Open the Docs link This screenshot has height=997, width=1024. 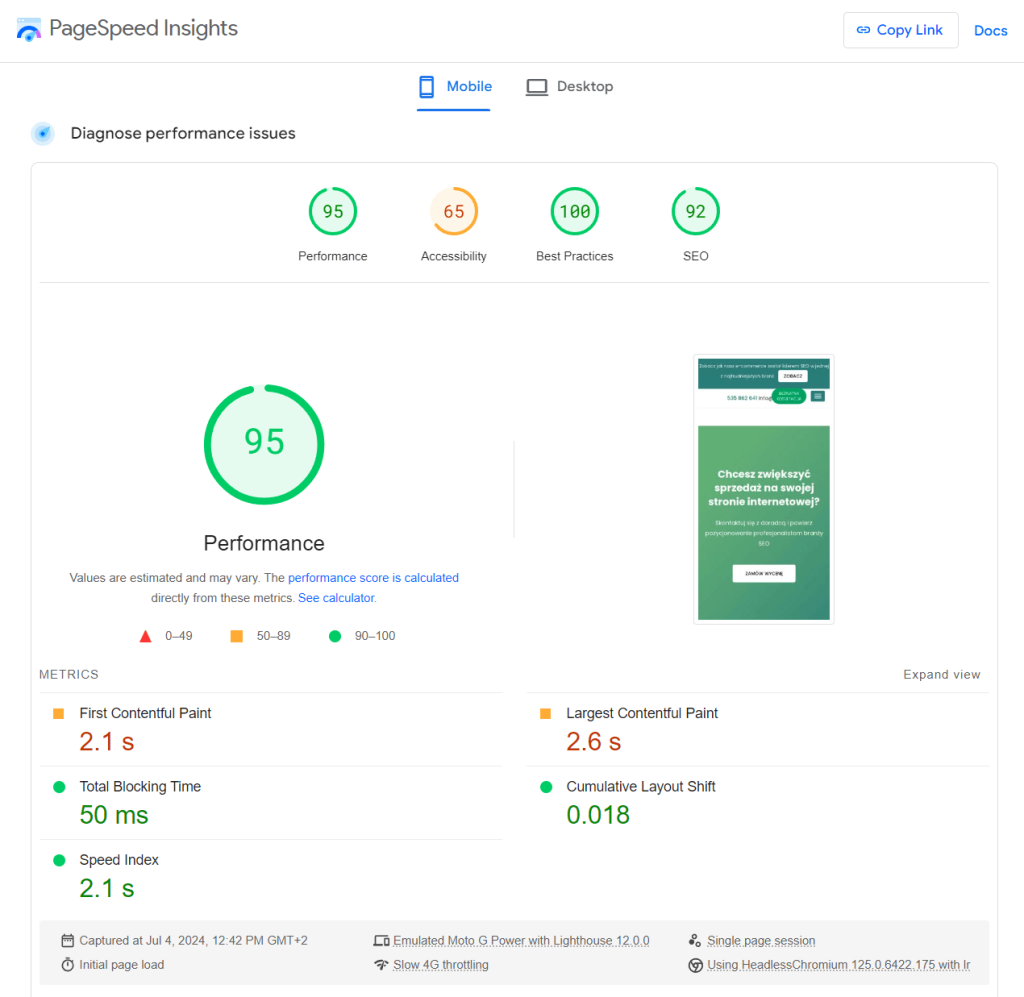point(990,31)
